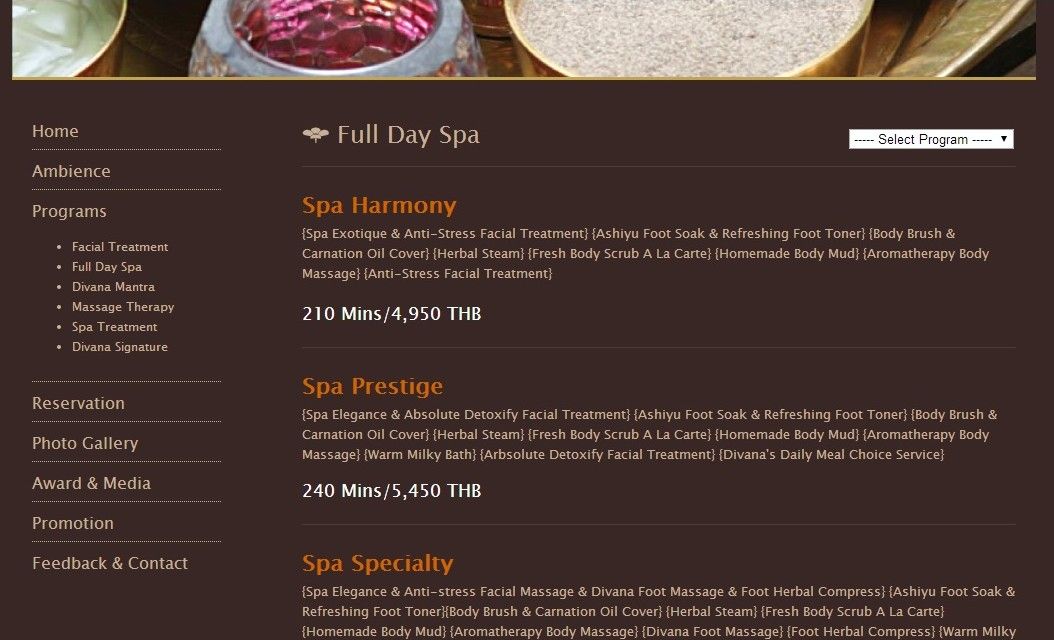This screenshot has height=640, width=1054.
Task: Go to the Ambience page
Action: 71,171
